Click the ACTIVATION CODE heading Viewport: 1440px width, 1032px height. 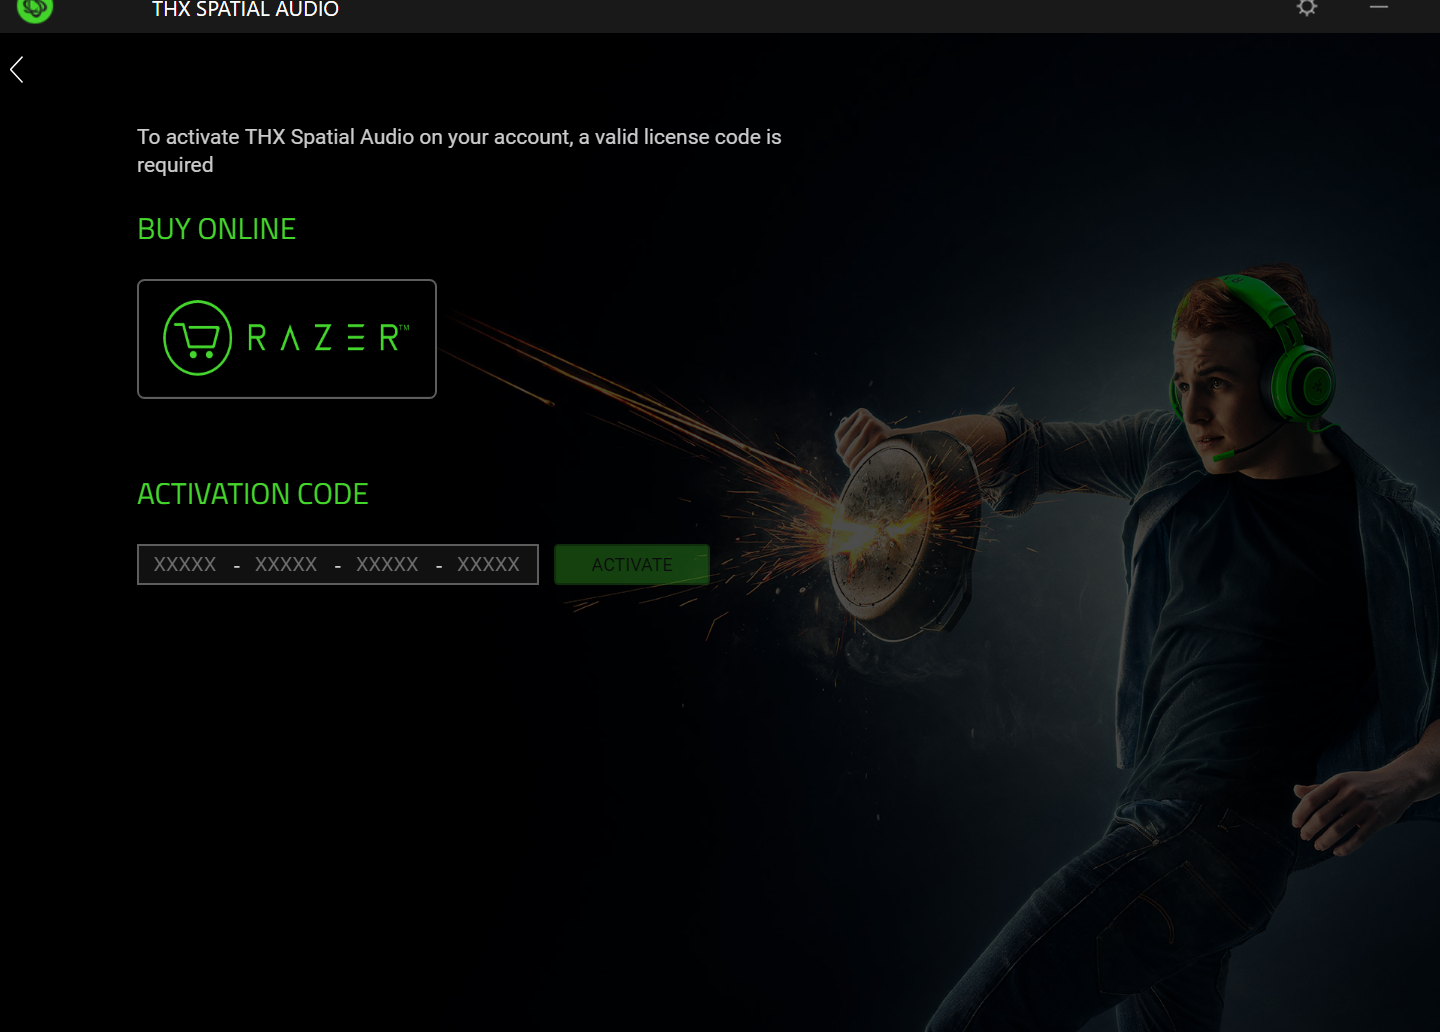pyautogui.click(x=253, y=494)
